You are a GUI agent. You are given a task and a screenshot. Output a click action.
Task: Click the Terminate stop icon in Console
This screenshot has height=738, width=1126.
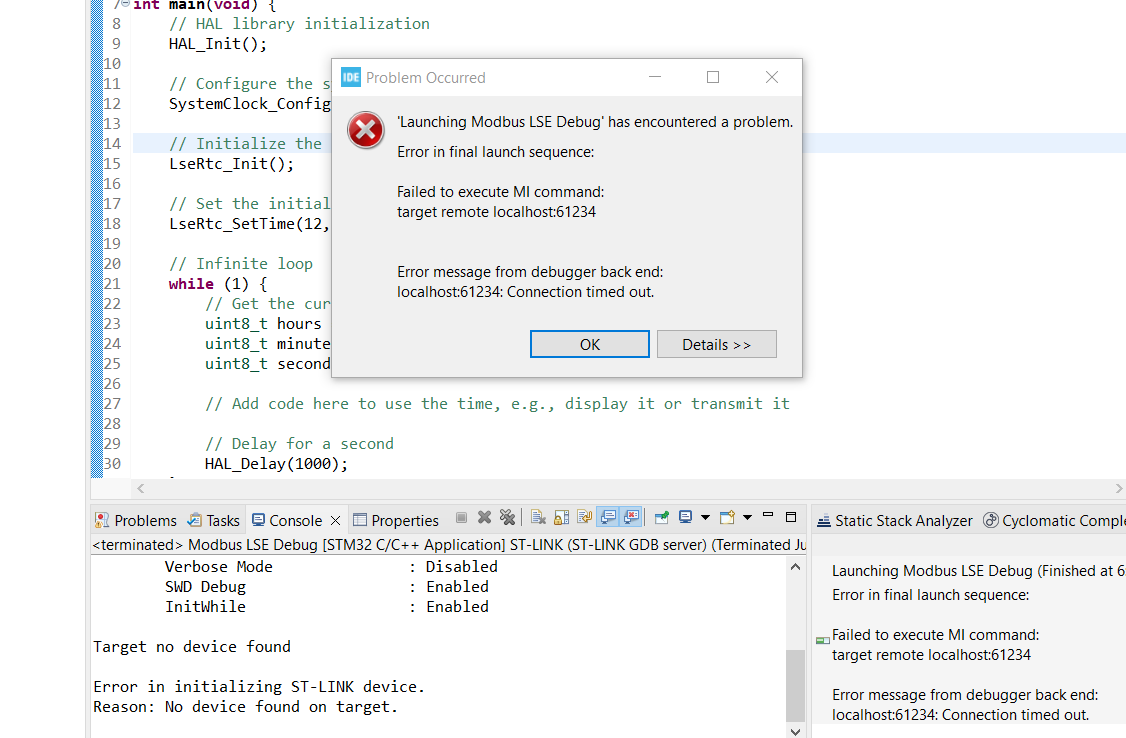click(x=462, y=518)
